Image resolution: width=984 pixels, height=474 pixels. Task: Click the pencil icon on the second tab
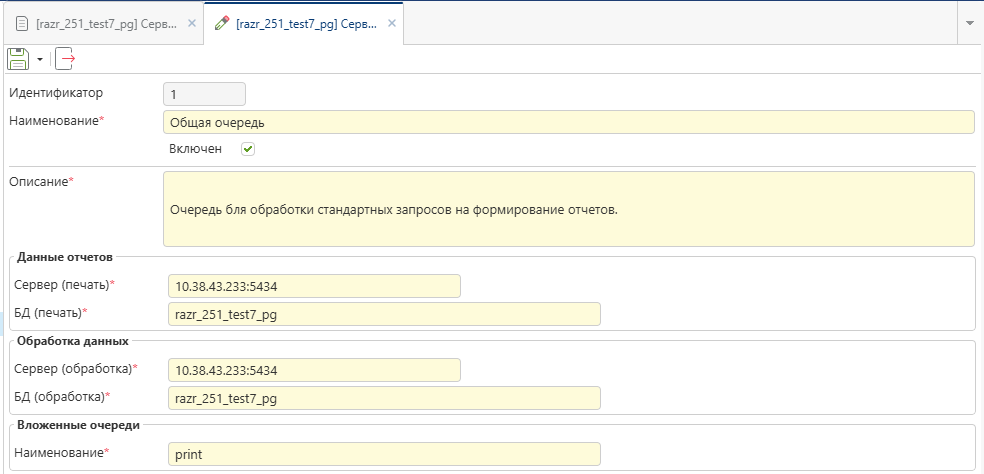222,24
